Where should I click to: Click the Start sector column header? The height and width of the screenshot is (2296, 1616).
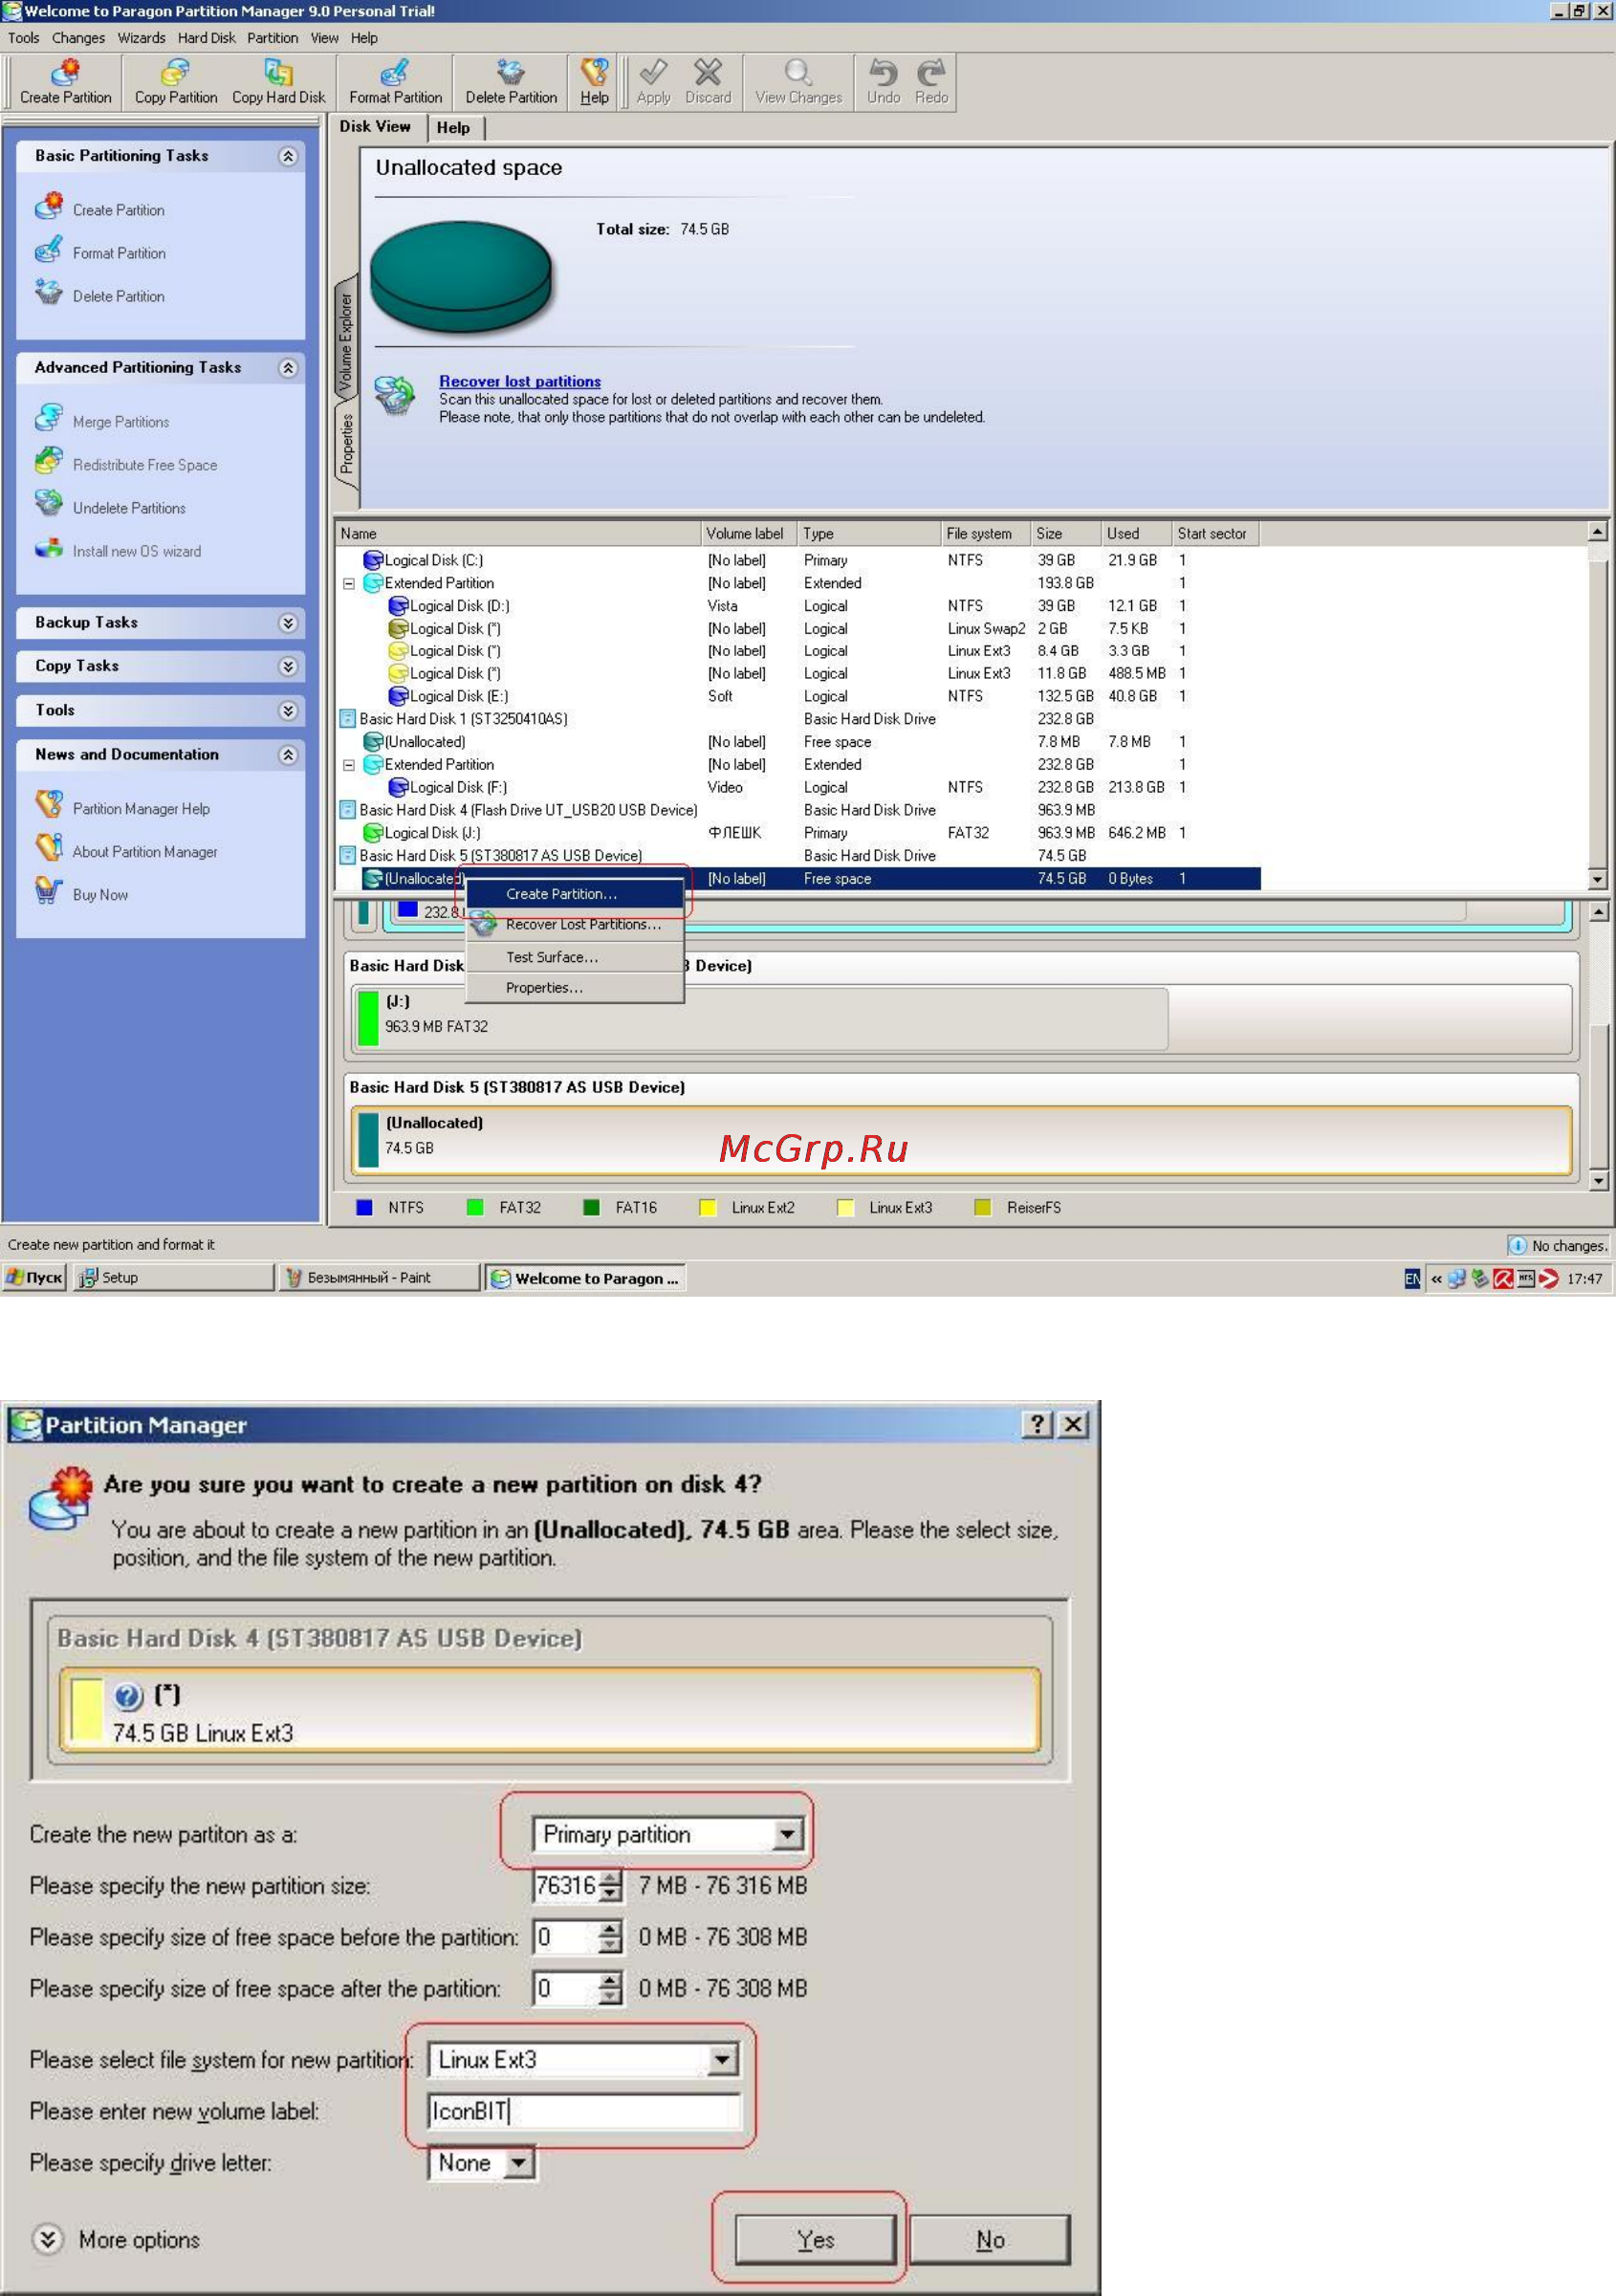tap(1214, 534)
